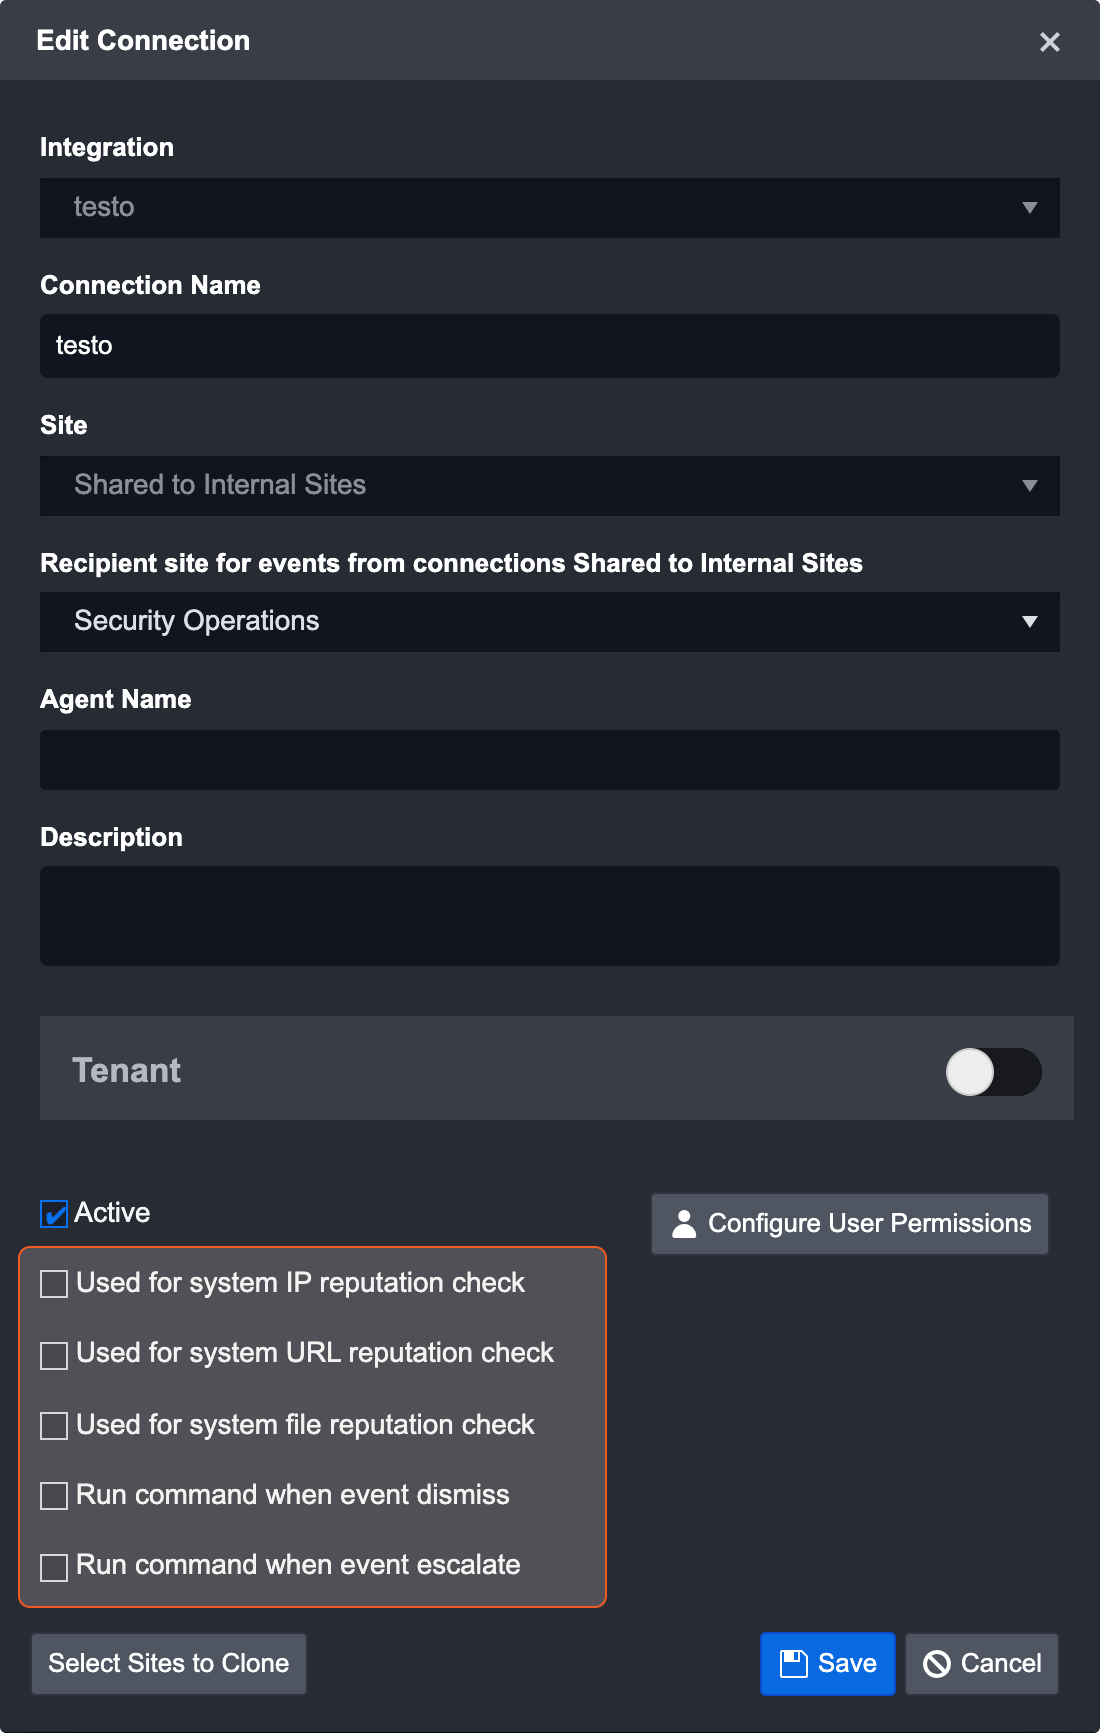Viewport: 1100px width, 1733px height.
Task: Click the floppy disk icon on Save
Action: 794,1663
